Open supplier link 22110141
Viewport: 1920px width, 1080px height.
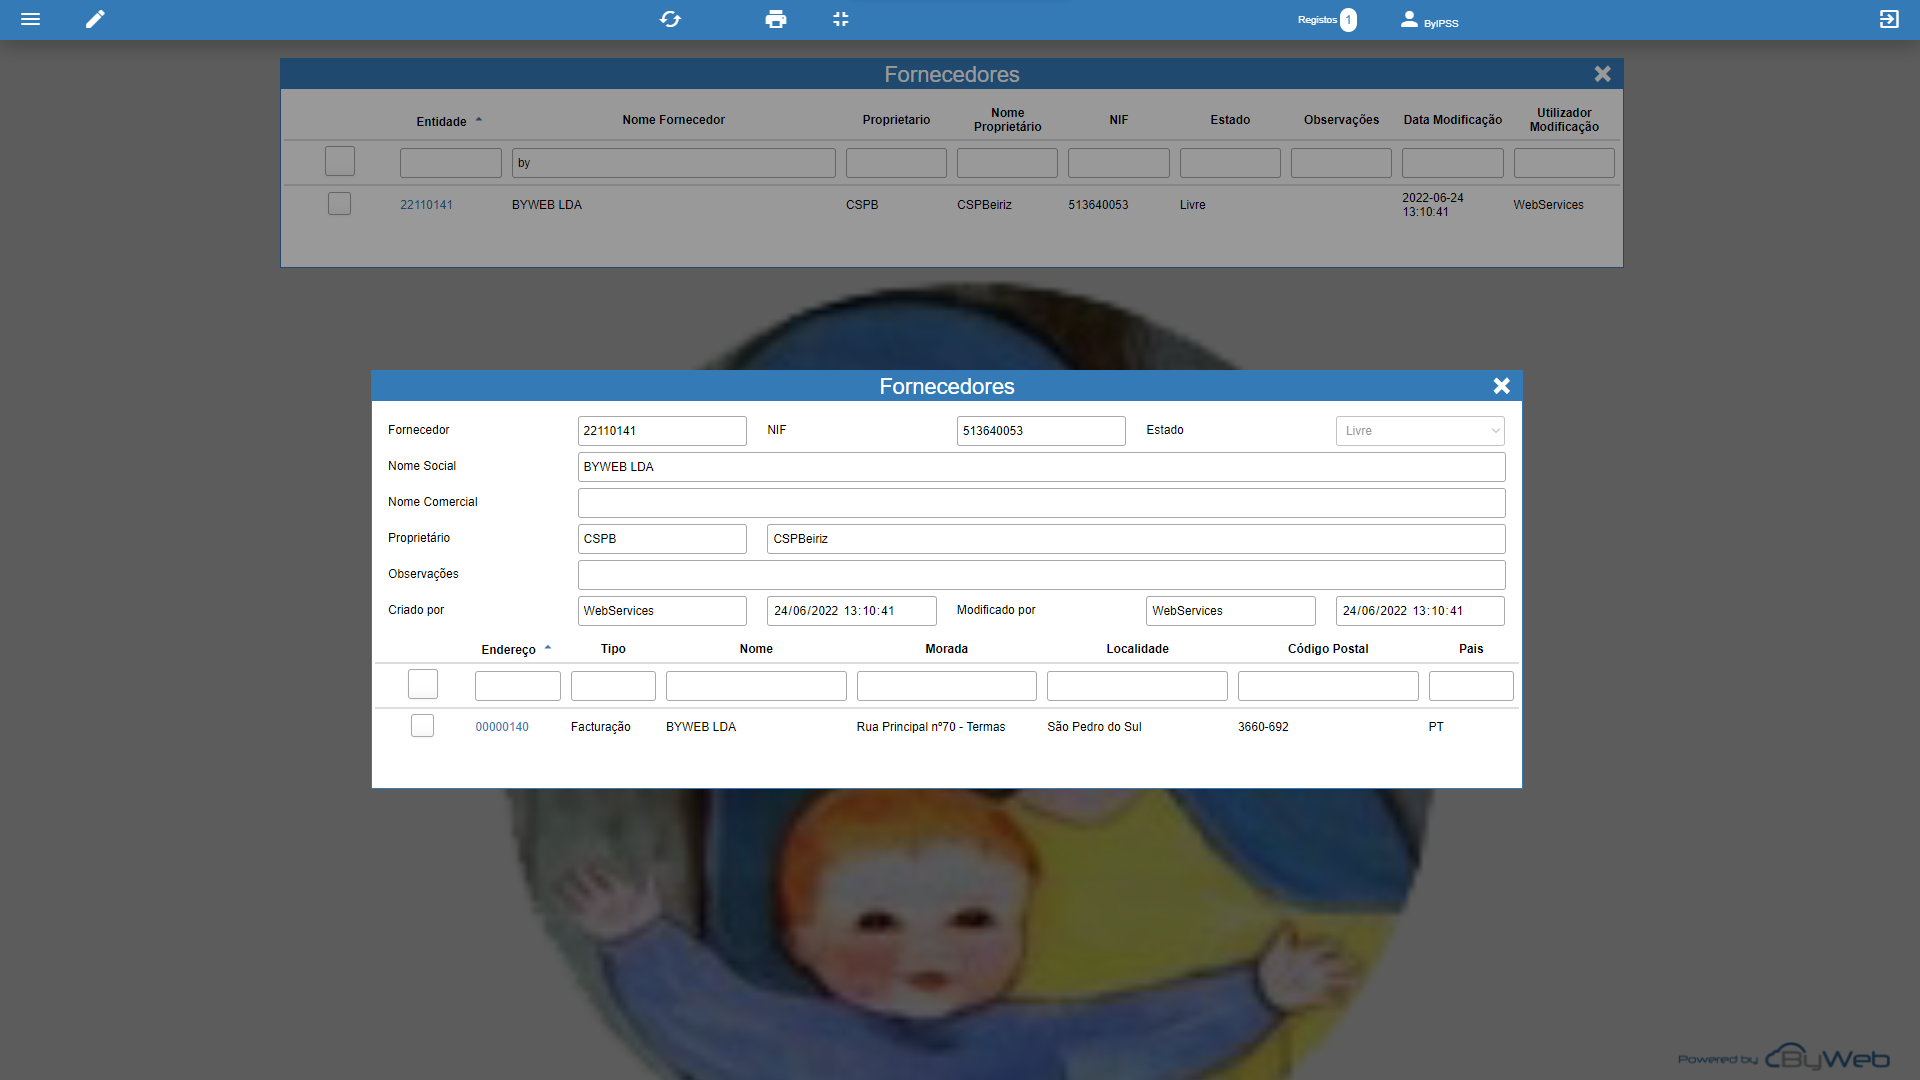point(426,205)
